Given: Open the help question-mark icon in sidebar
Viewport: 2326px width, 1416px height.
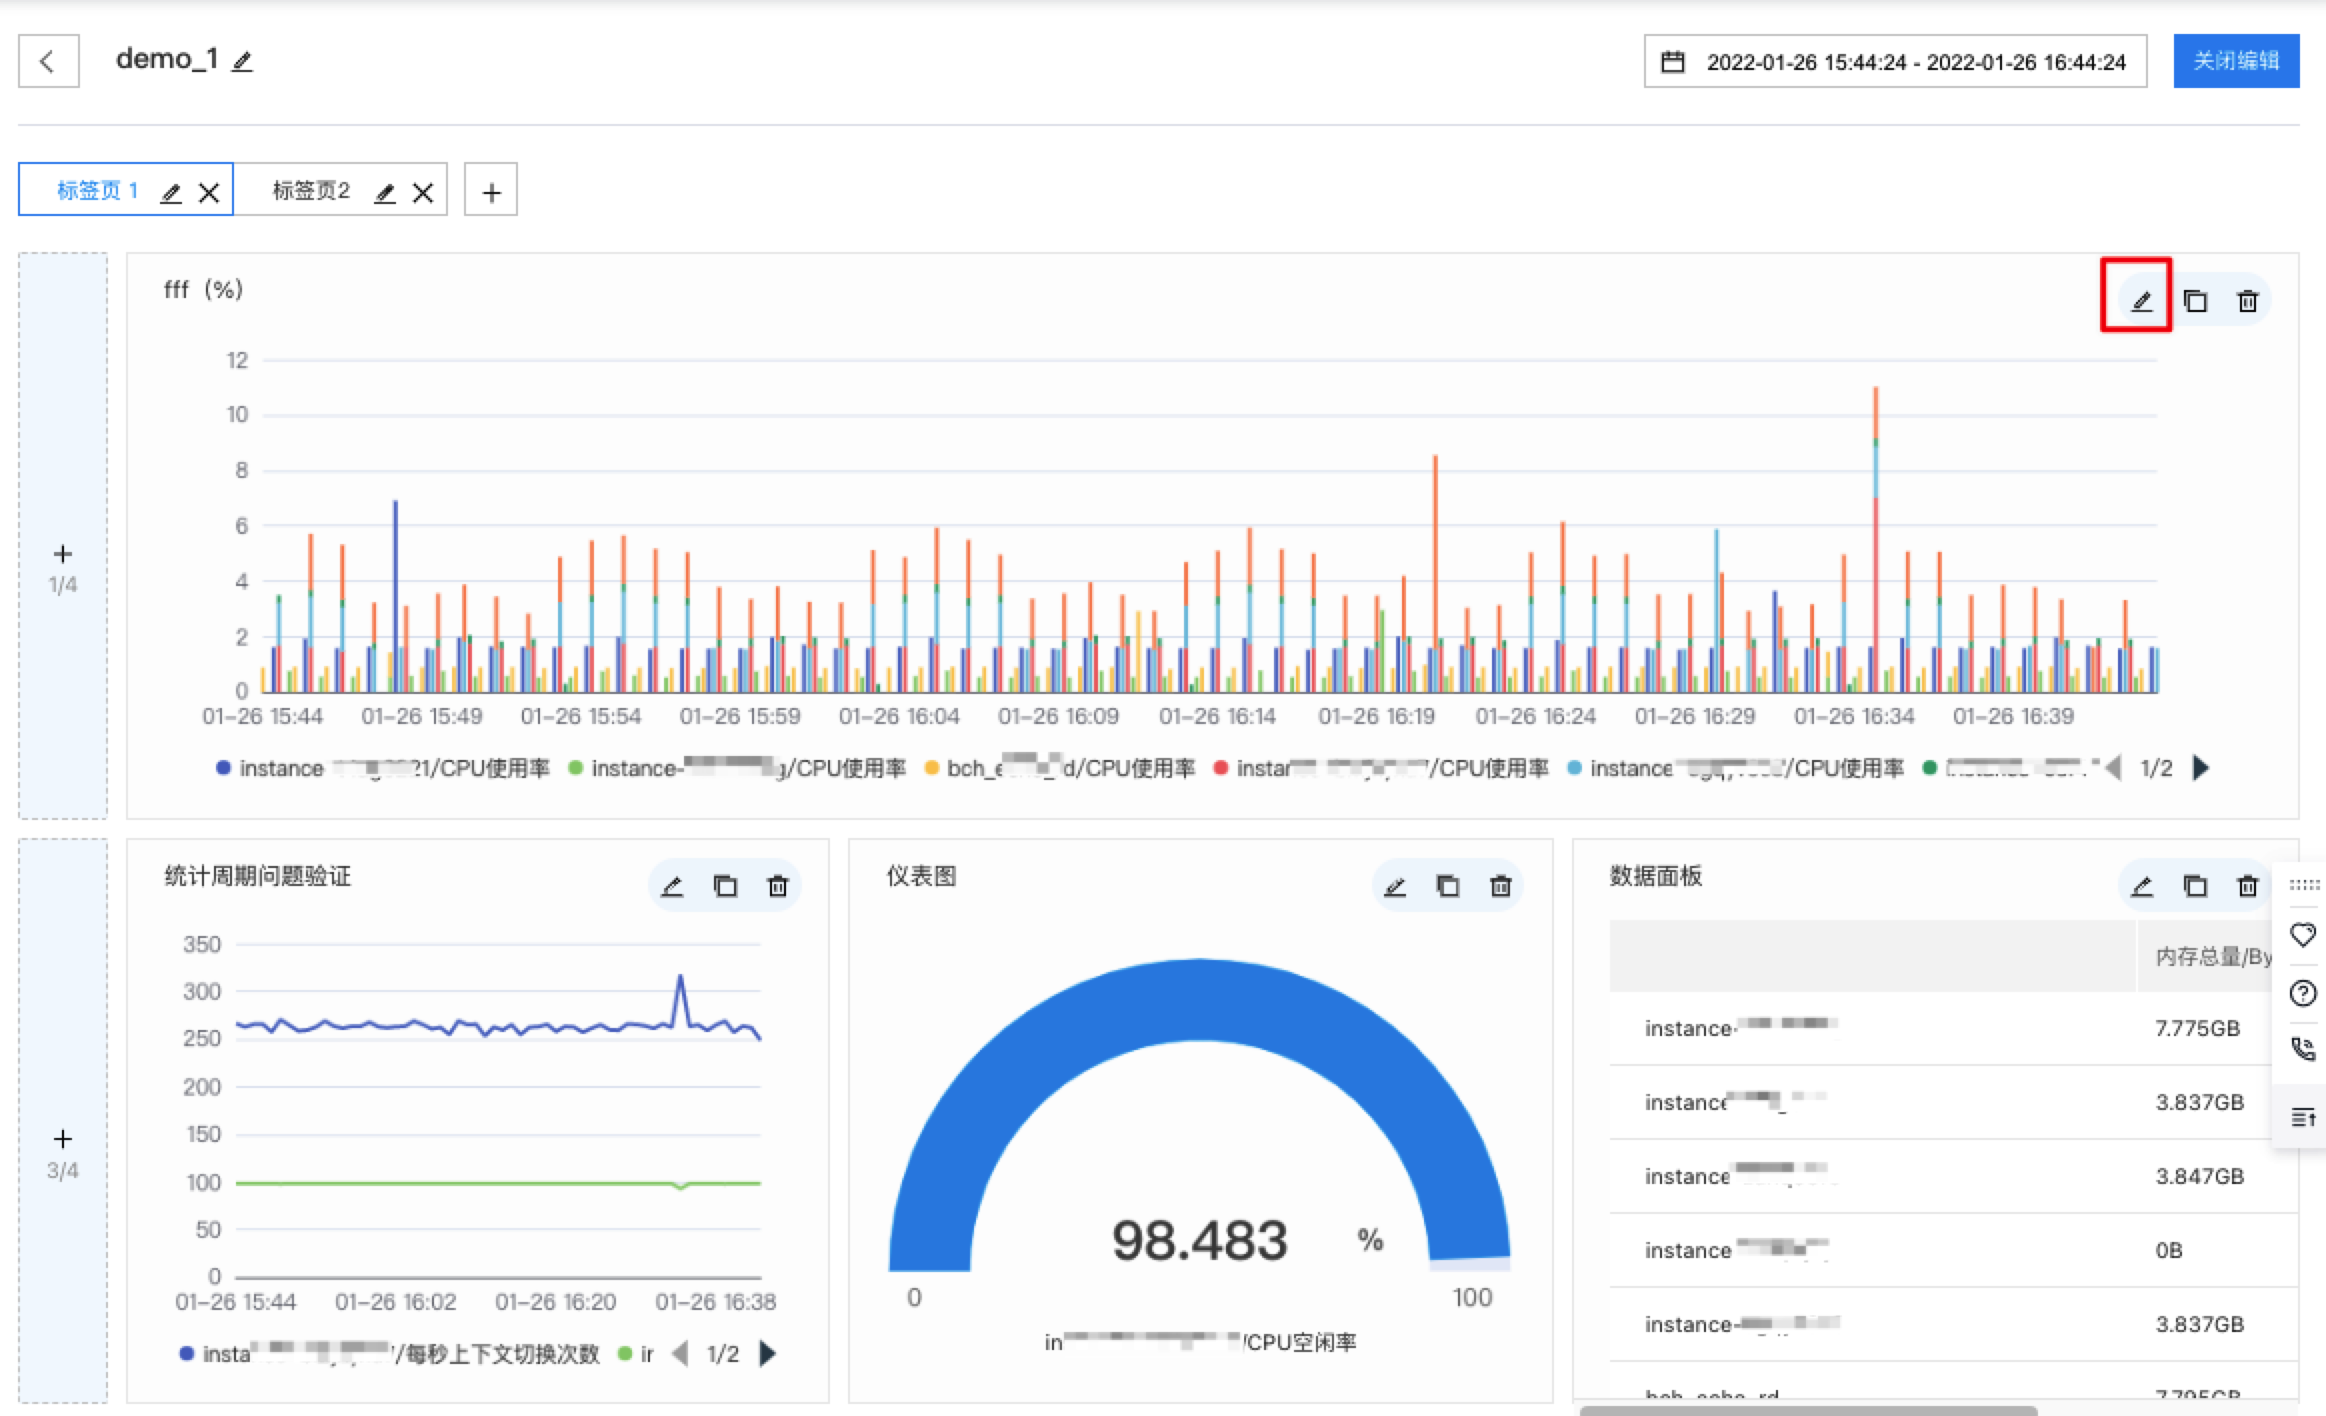Looking at the screenshot, I should (x=2303, y=993).
